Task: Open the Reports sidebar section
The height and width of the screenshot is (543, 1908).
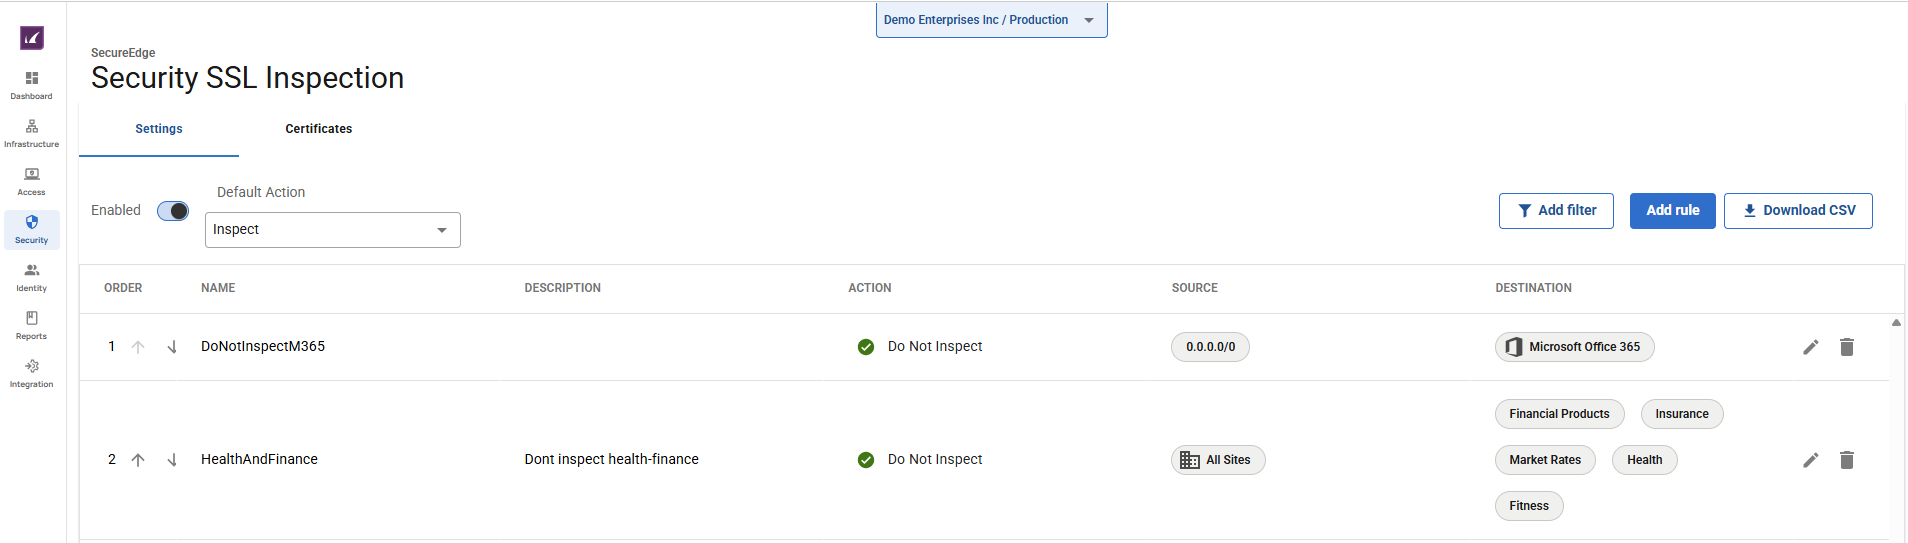Action: (32, 324)
